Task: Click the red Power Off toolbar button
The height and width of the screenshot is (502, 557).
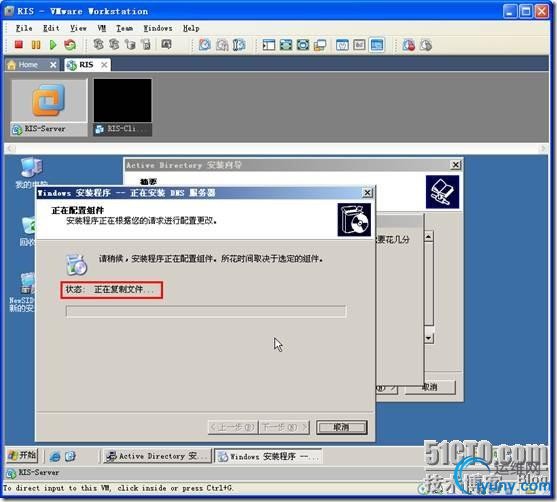Action: click(18, 45)
